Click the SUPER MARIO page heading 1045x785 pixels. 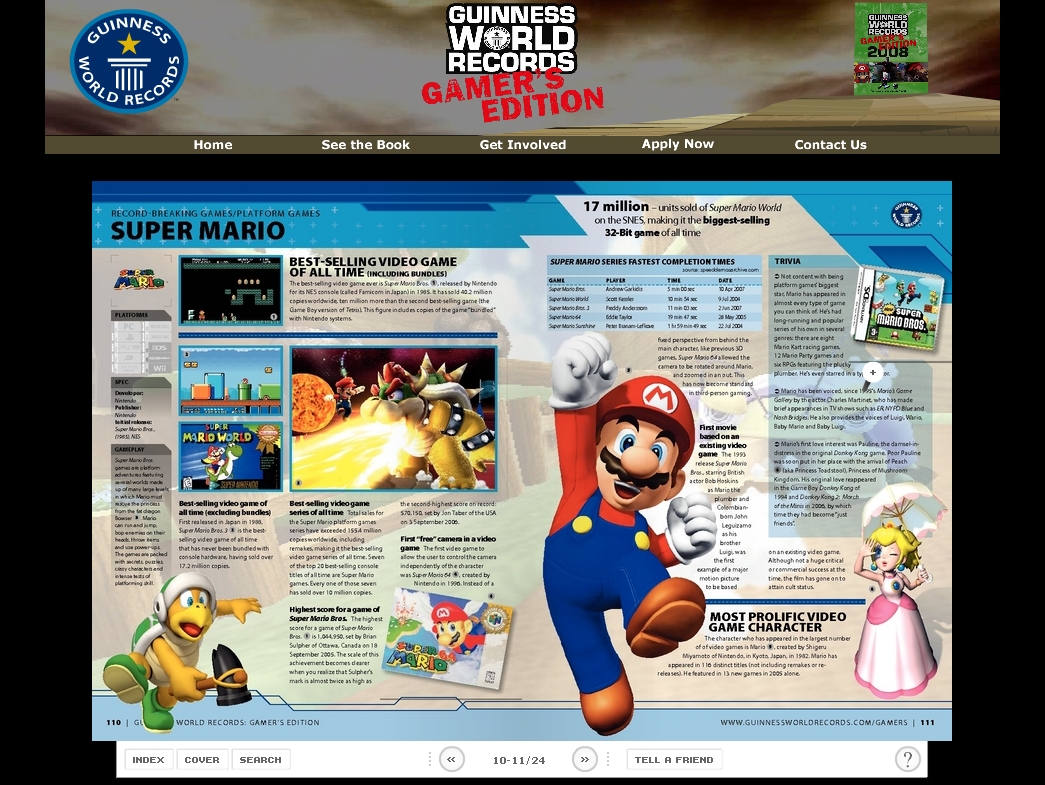[x=198, y=231]
